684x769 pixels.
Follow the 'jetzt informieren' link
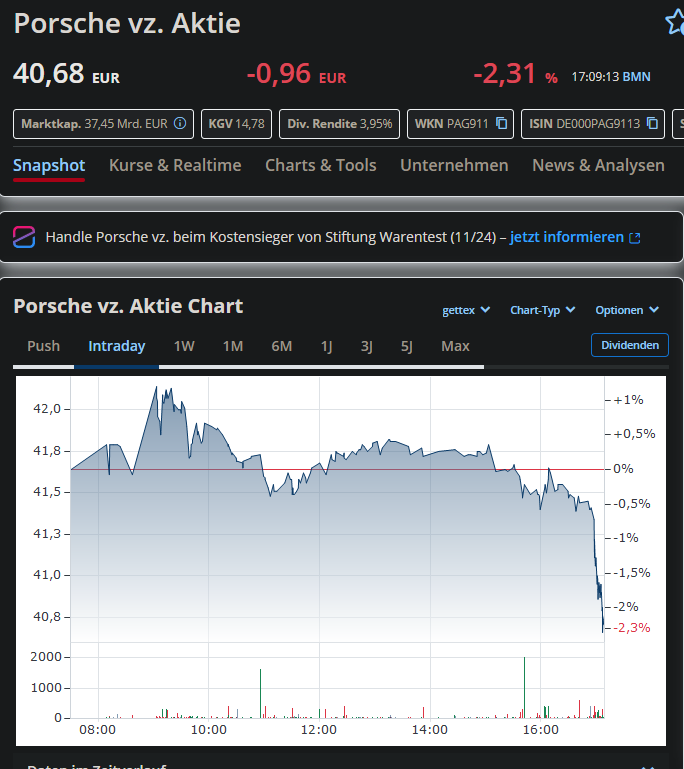tap(567, 238)
